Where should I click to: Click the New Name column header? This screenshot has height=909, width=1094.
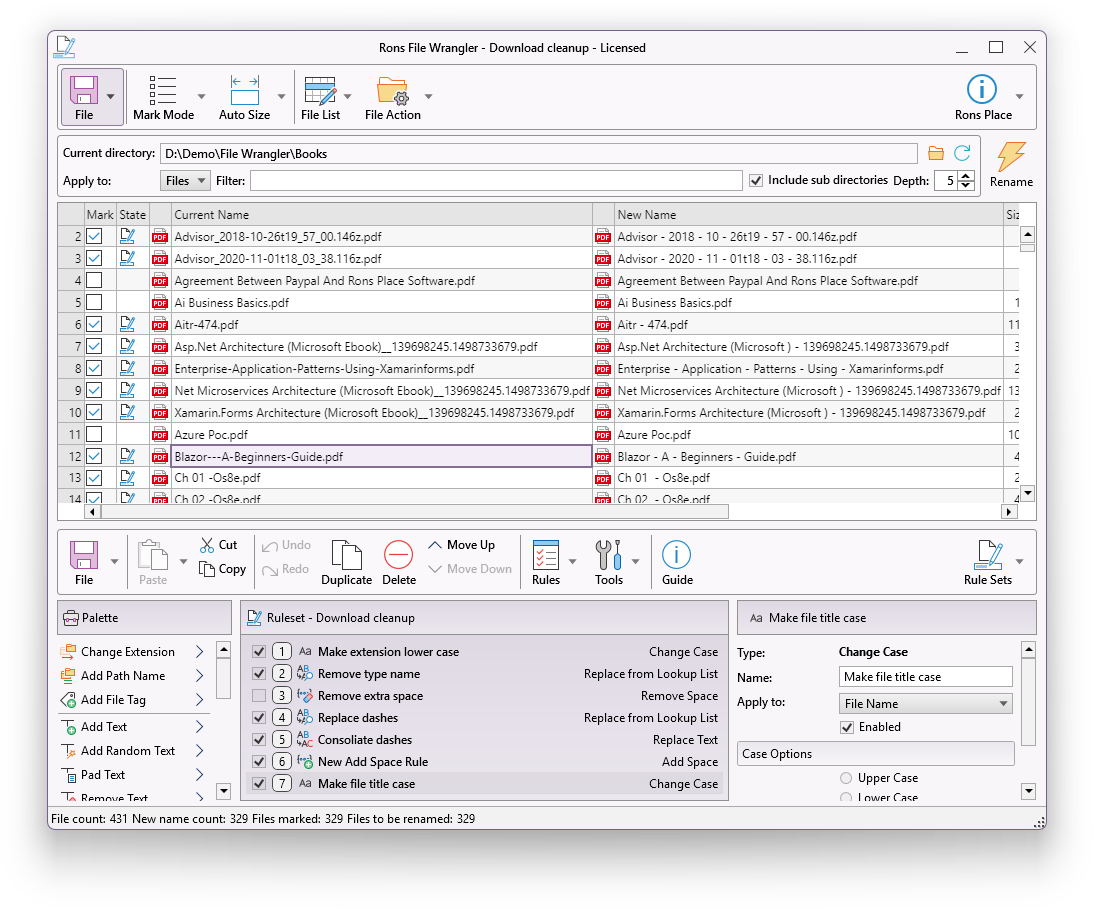807,215
